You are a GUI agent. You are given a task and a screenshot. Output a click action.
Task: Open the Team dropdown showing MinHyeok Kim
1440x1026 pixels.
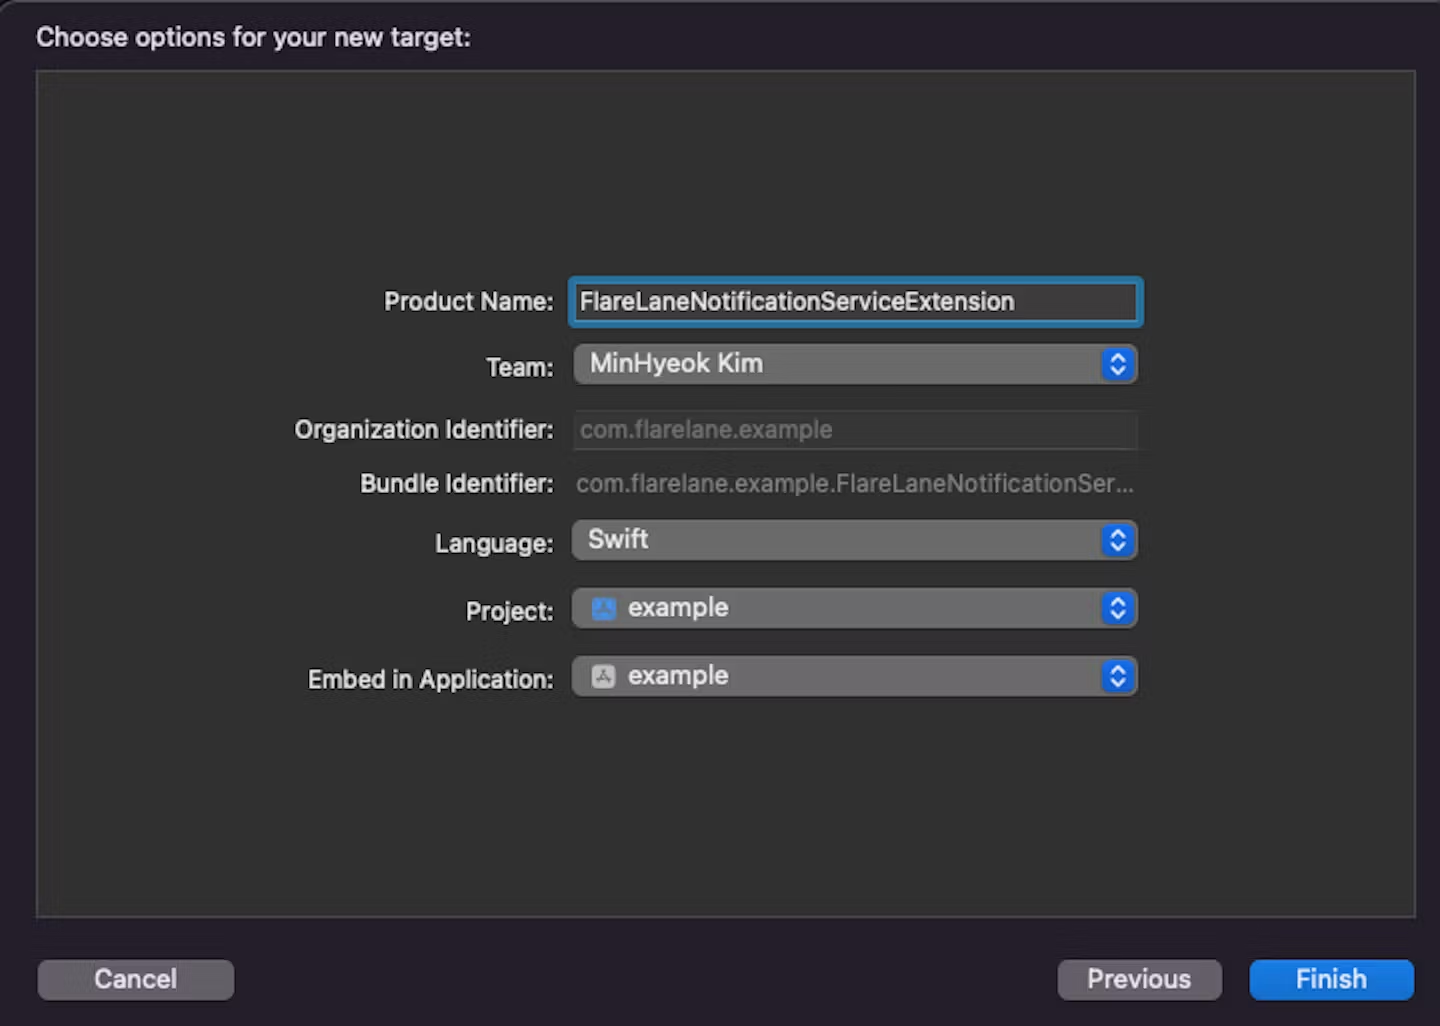pyautogui.click(x=838, y=364)
